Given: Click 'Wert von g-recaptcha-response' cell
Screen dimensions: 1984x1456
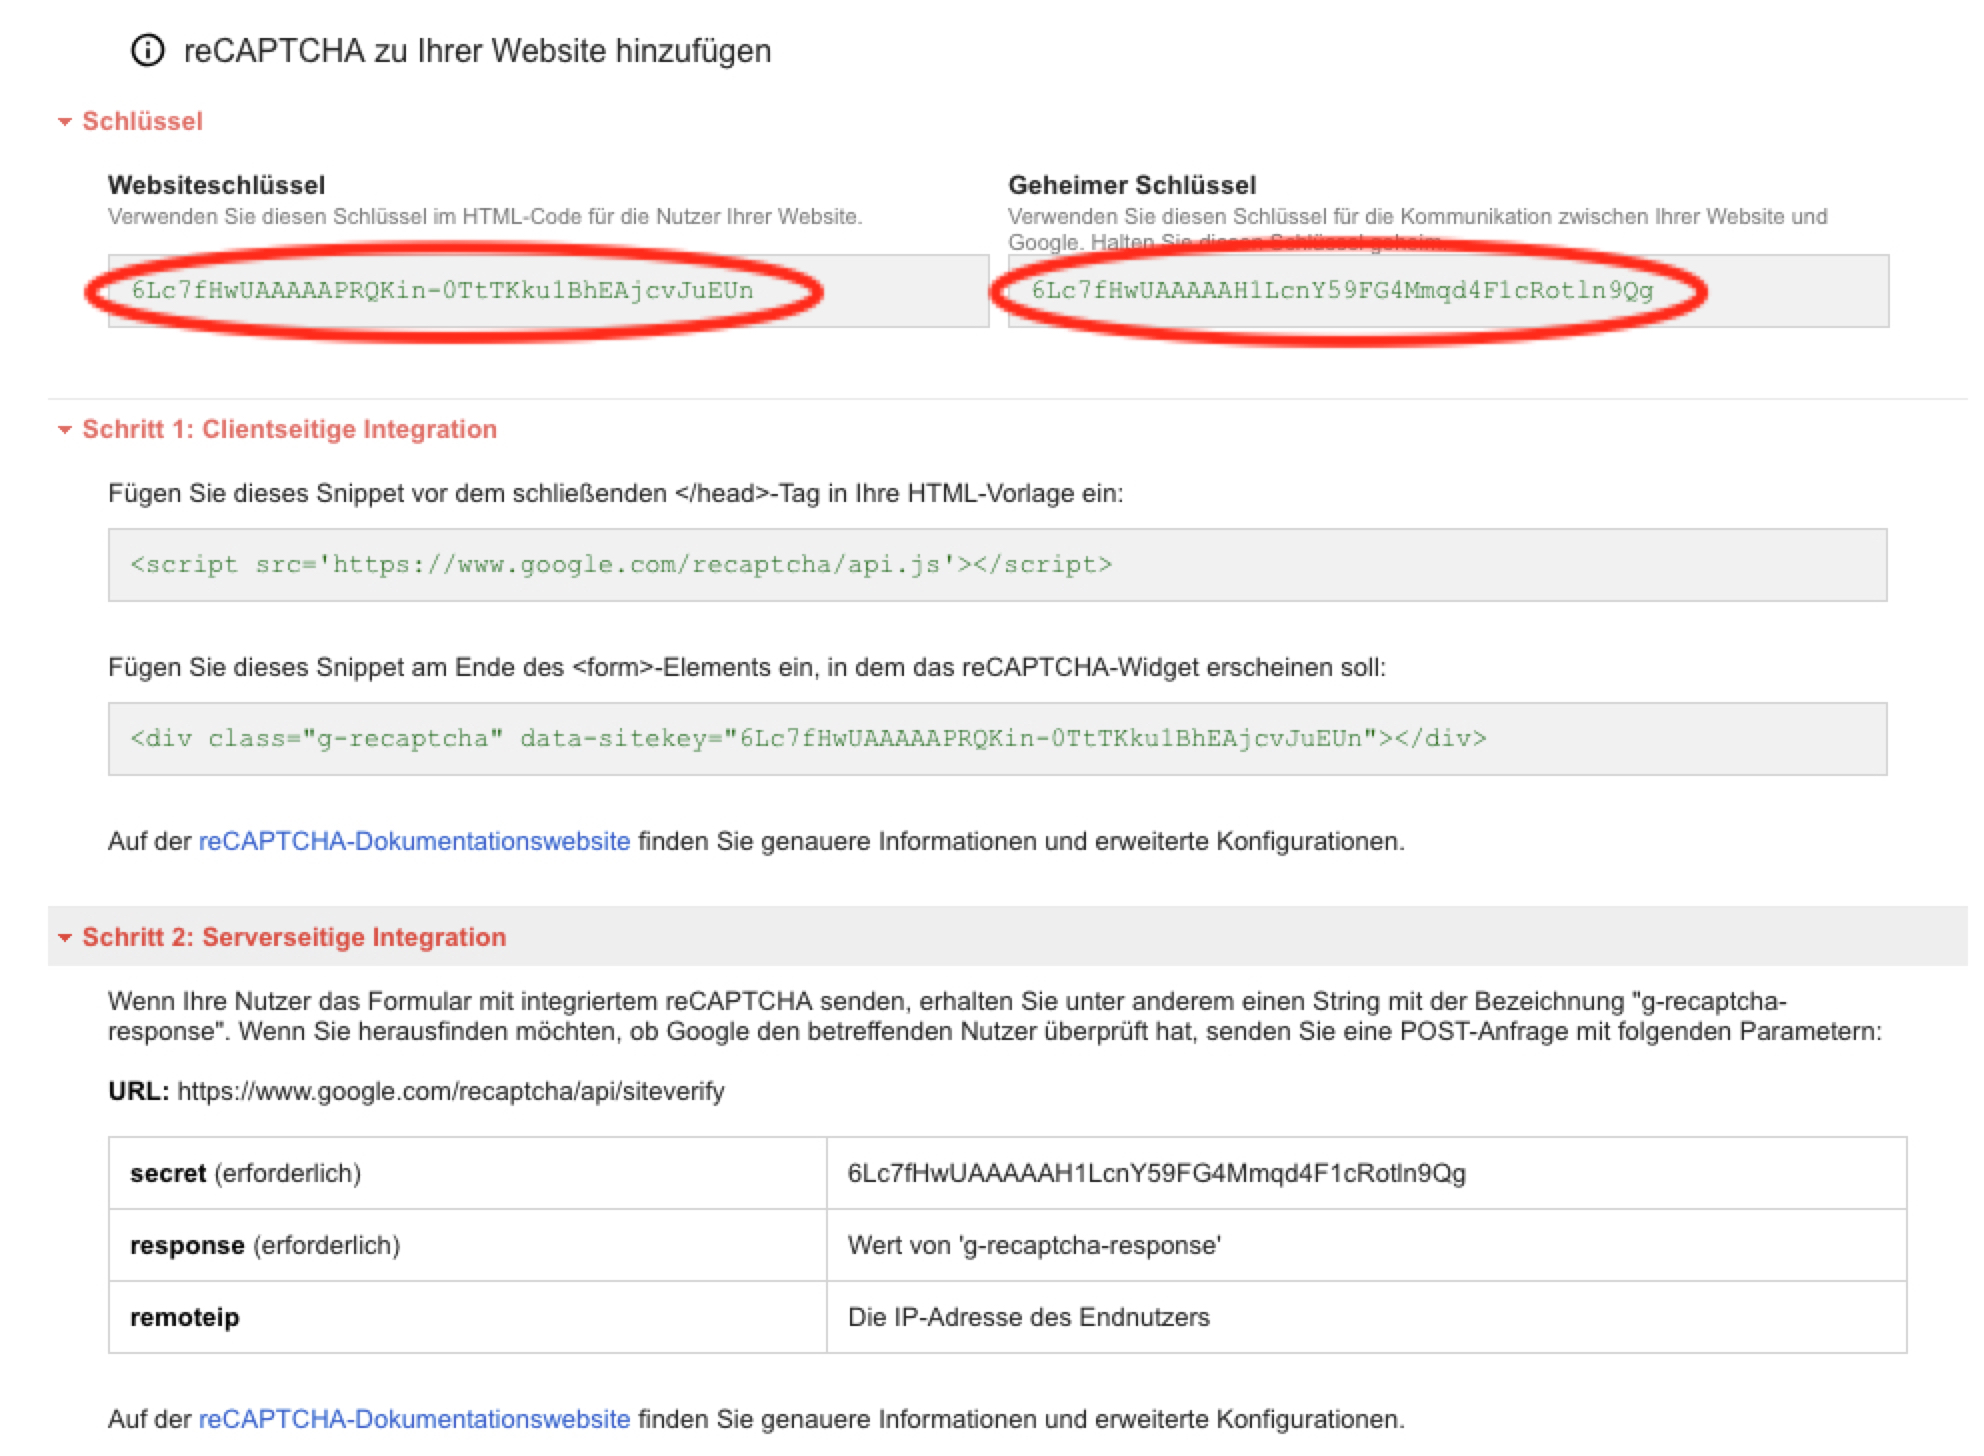Looking at the screenshot, I should tap(1366, 1245).
